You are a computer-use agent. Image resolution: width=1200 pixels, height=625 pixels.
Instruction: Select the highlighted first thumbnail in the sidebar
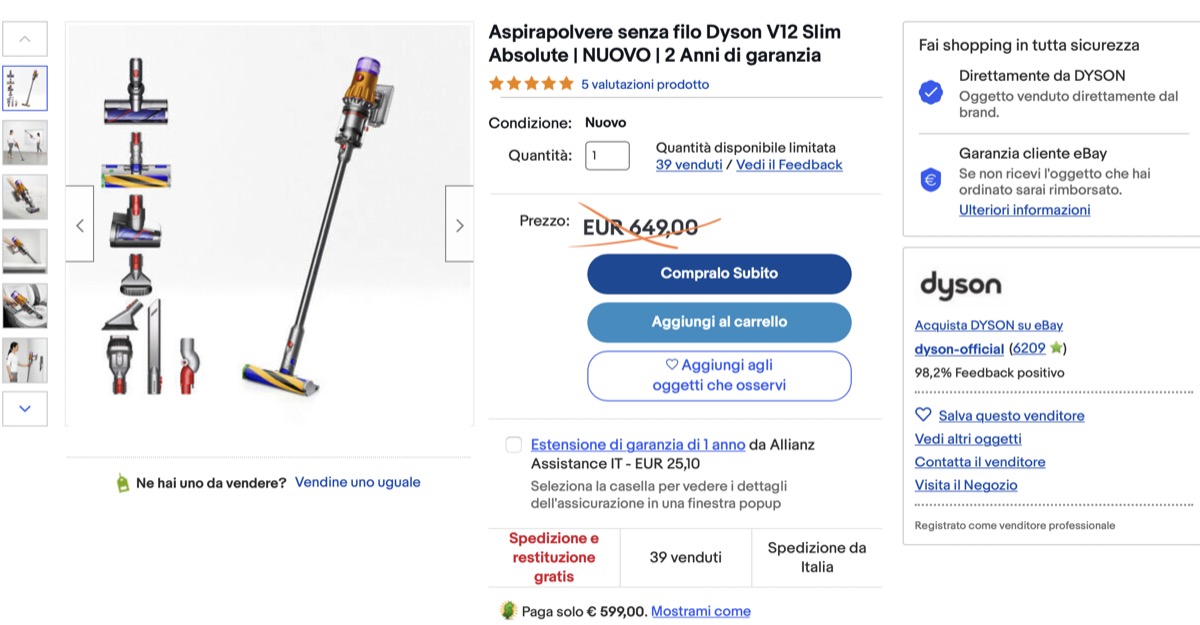26,87
